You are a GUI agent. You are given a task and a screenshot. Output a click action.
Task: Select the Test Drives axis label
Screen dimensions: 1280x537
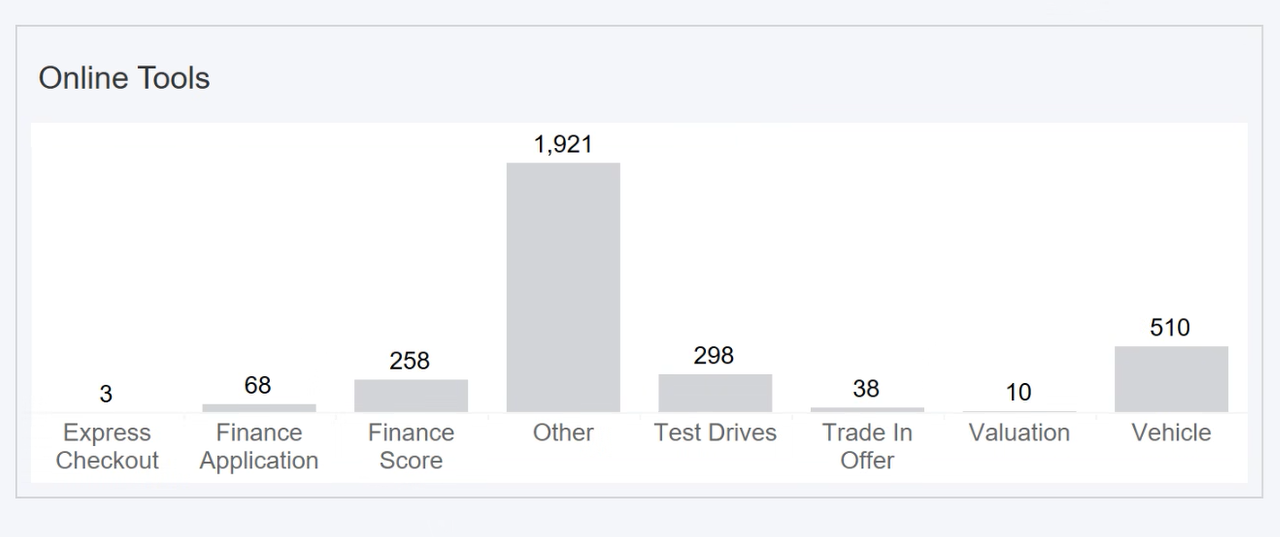click(x=715, y=433)
